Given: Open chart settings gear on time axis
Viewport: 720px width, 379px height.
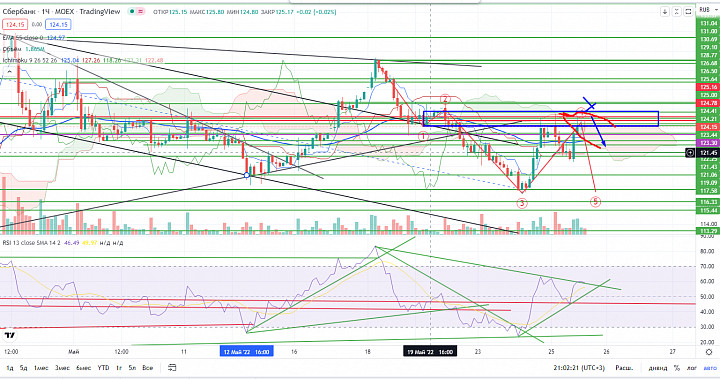Looking at the screenshot, I should [709, 352].
